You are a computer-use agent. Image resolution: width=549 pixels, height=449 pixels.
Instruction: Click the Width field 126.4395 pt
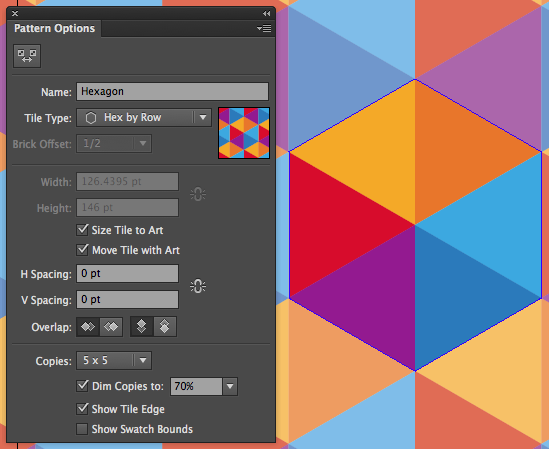pos(127,181)
